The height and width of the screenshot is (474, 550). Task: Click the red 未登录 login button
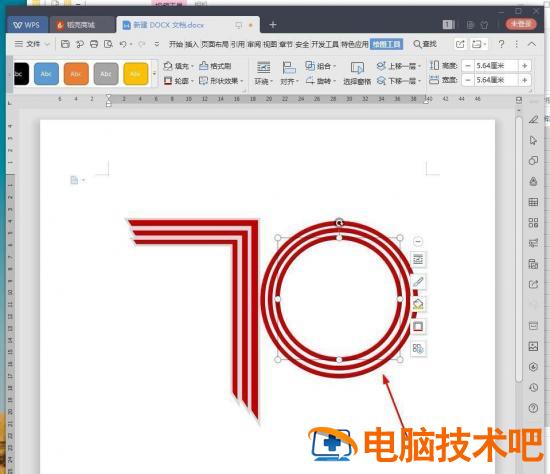point(521,24)
